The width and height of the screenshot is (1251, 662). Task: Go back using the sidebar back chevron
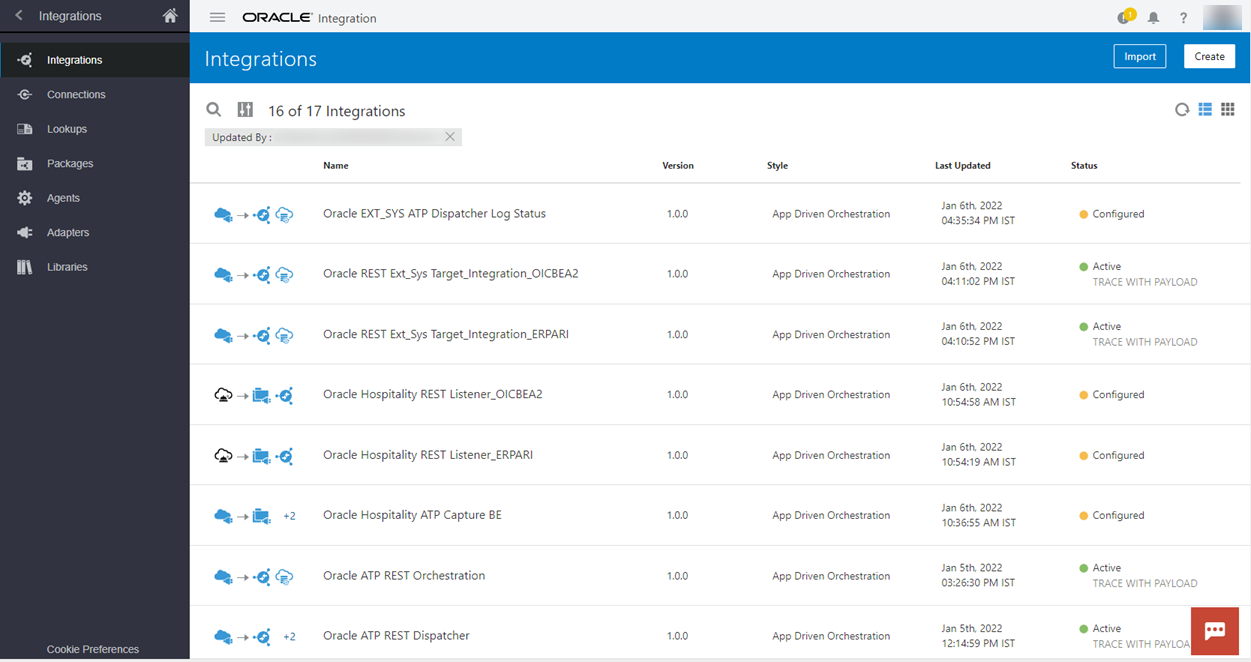[19, 16]
